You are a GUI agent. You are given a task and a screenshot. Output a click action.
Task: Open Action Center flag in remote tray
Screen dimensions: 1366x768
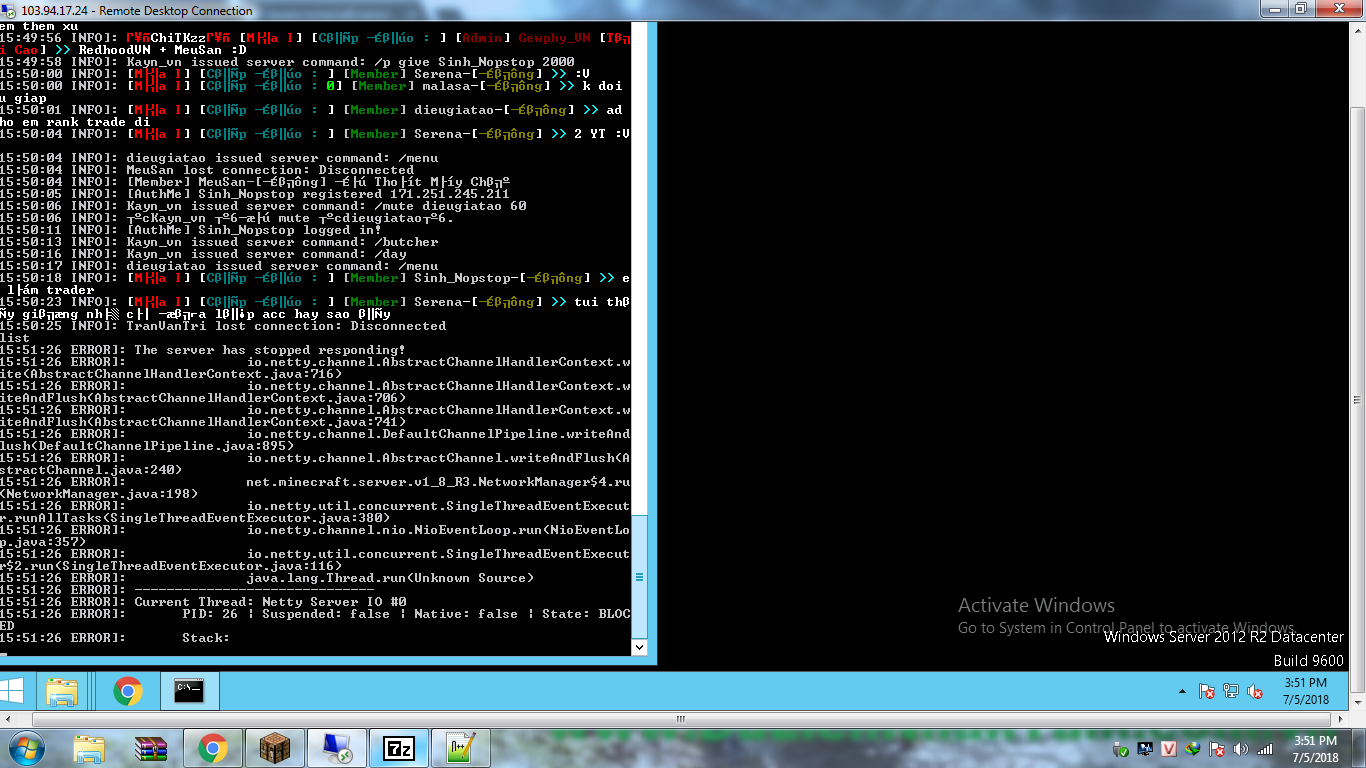[x=1208, y=692]
